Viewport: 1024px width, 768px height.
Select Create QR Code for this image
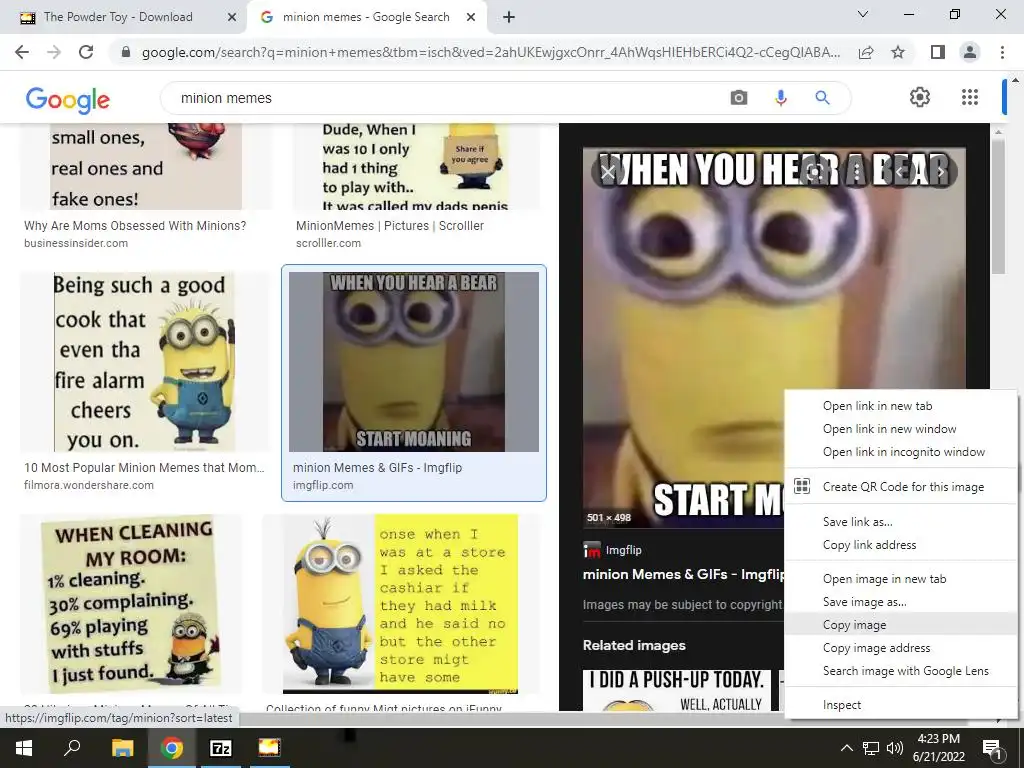coord(901,487)
